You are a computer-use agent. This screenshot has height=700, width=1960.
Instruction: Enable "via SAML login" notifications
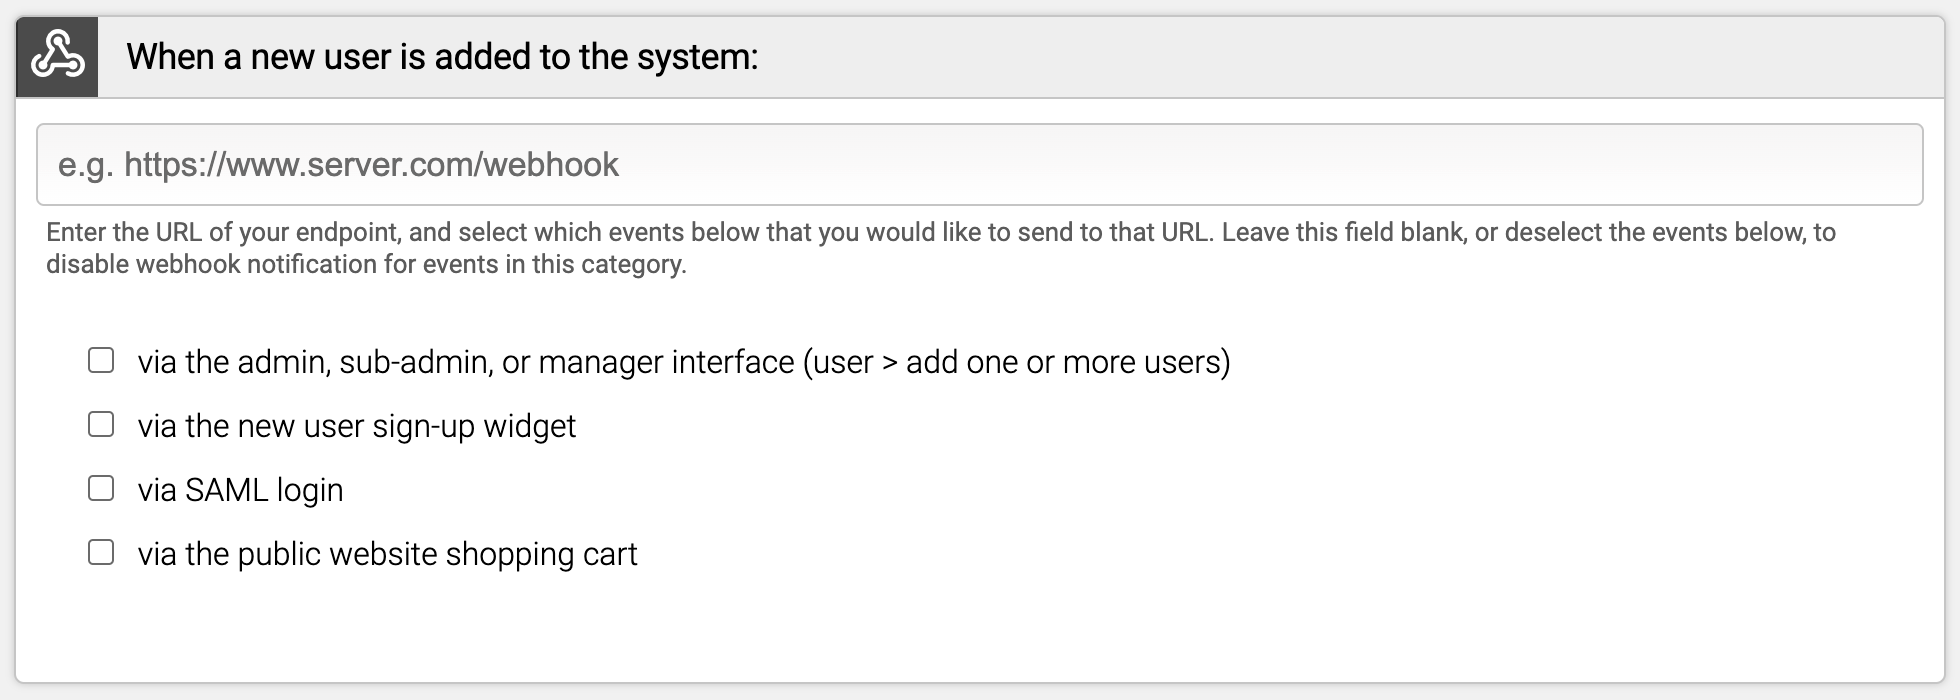100,488
